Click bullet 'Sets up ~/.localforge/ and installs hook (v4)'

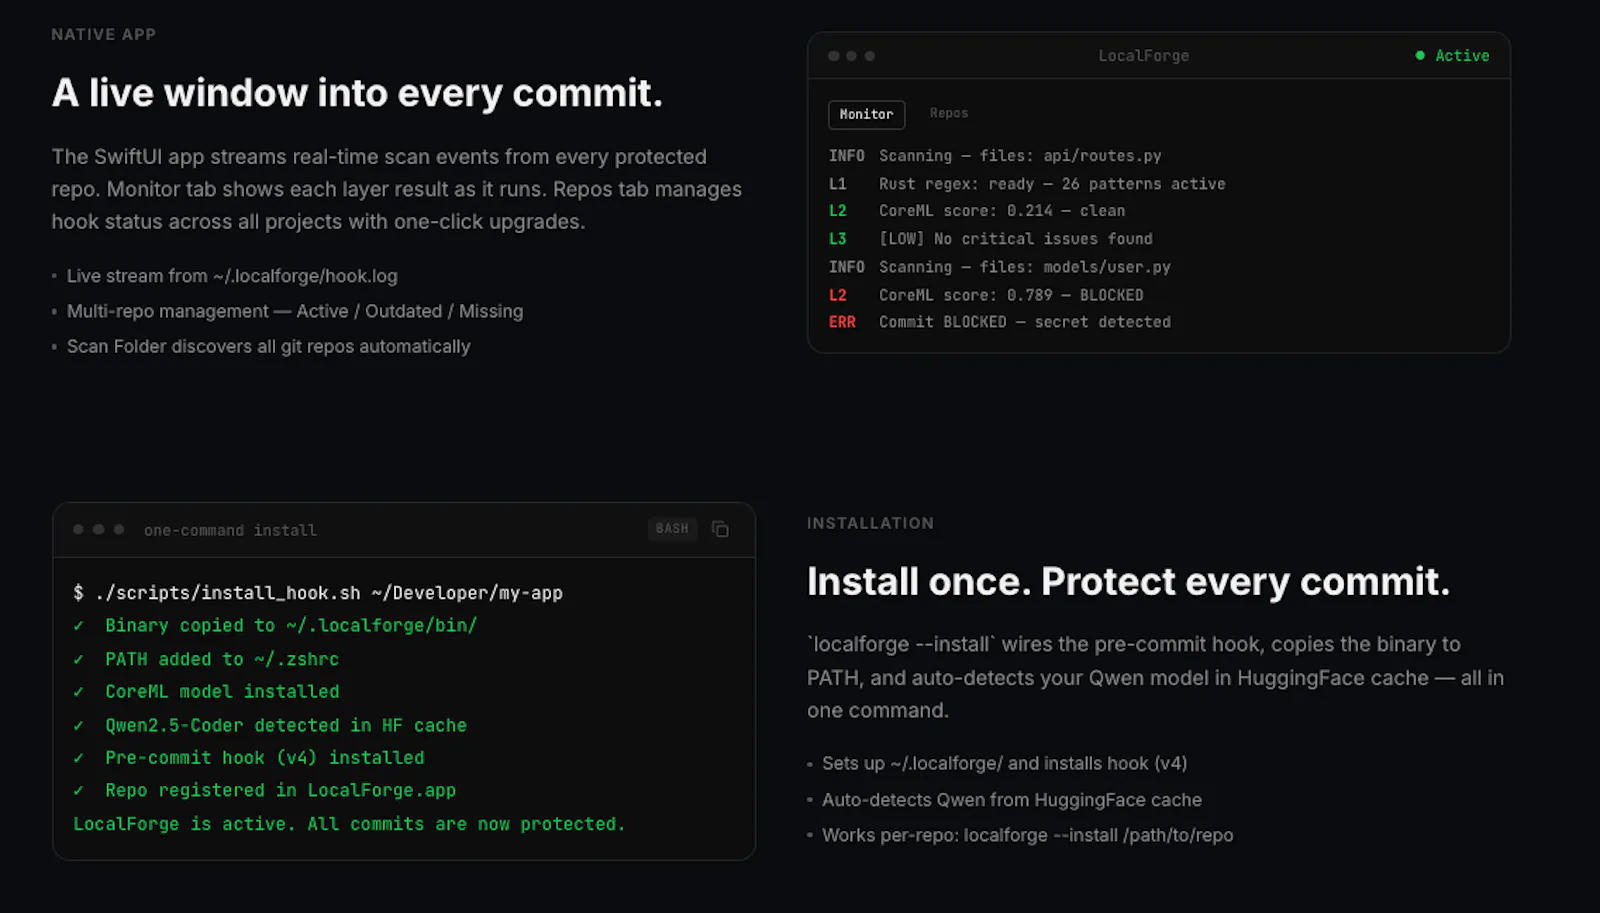(x=1005, y=763)
